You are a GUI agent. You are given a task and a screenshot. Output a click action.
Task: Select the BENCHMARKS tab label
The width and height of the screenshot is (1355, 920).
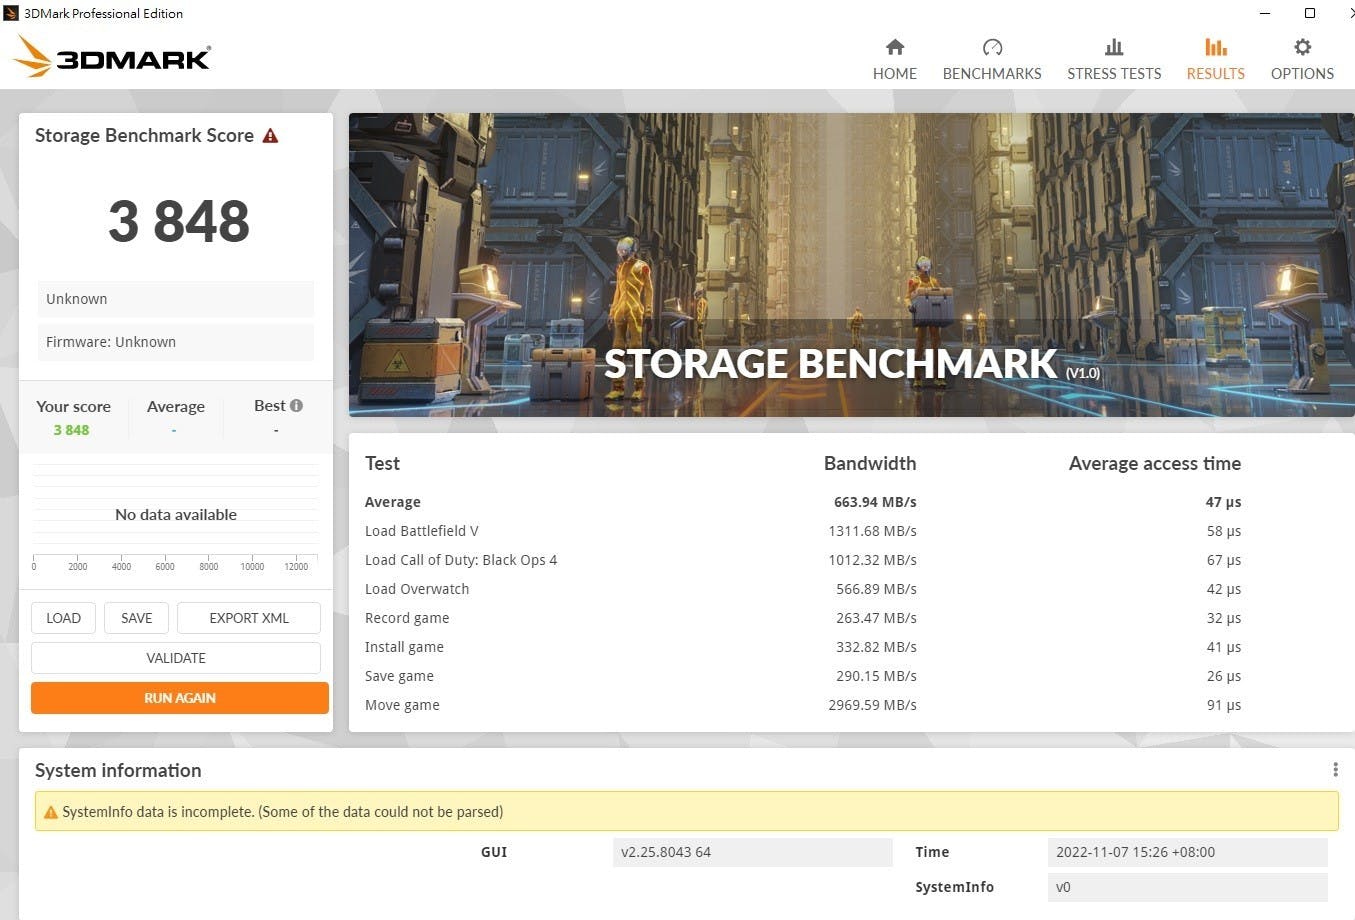point(992,74)
